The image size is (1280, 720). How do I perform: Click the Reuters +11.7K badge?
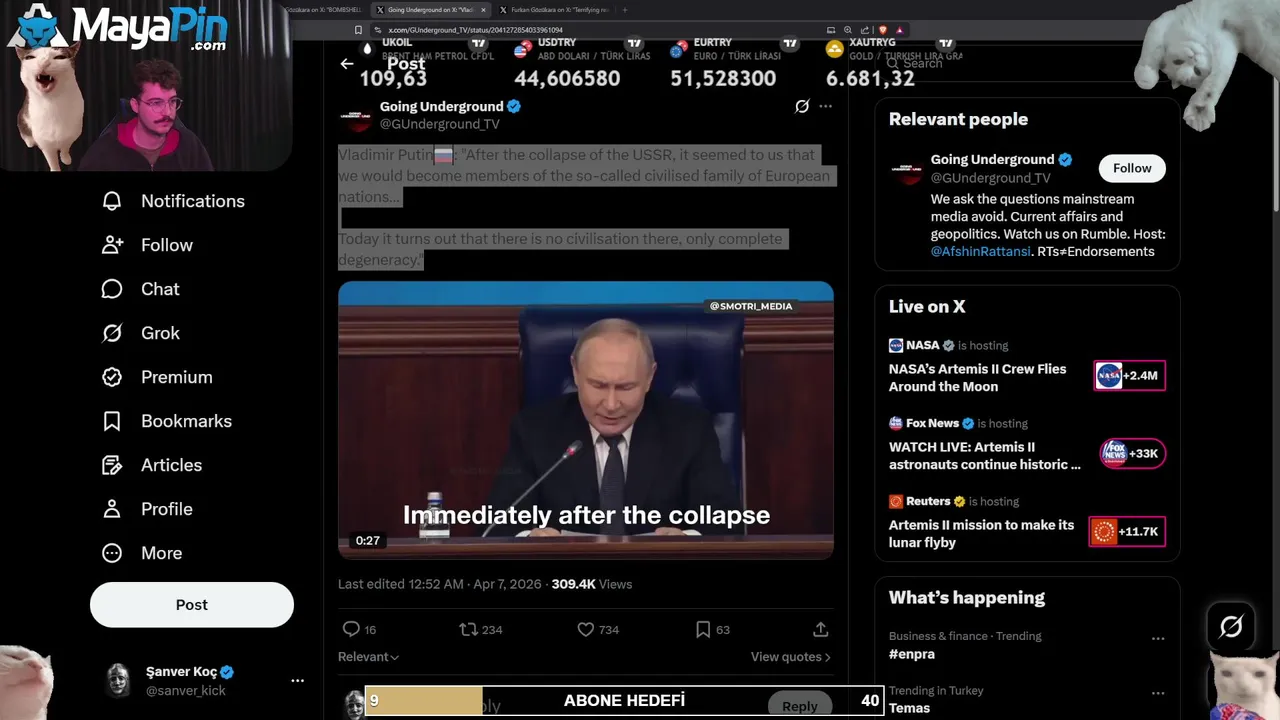click(x=1127, y=531)
